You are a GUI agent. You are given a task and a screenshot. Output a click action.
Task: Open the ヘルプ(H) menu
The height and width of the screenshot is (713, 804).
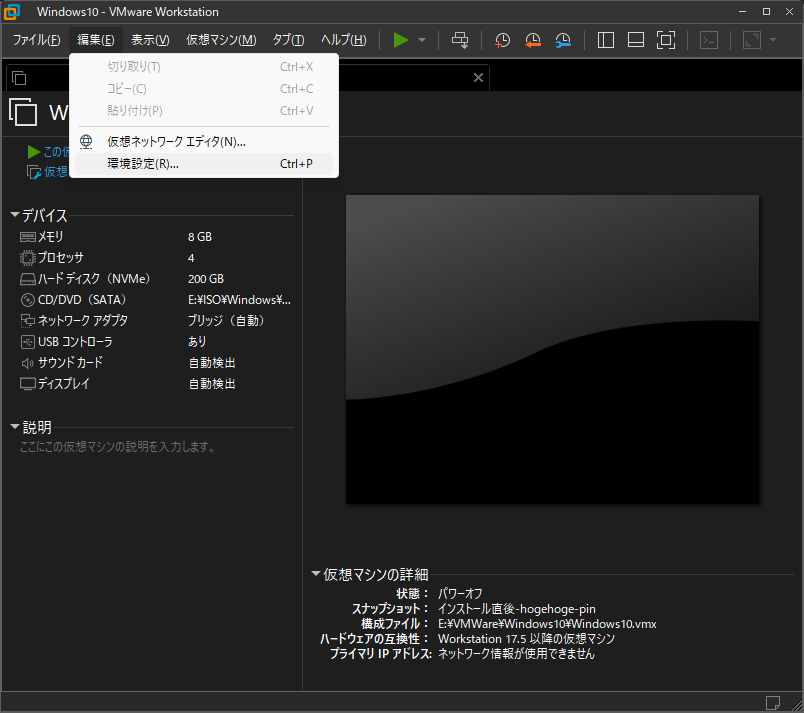pyautogui.click(x=344, y=40)
